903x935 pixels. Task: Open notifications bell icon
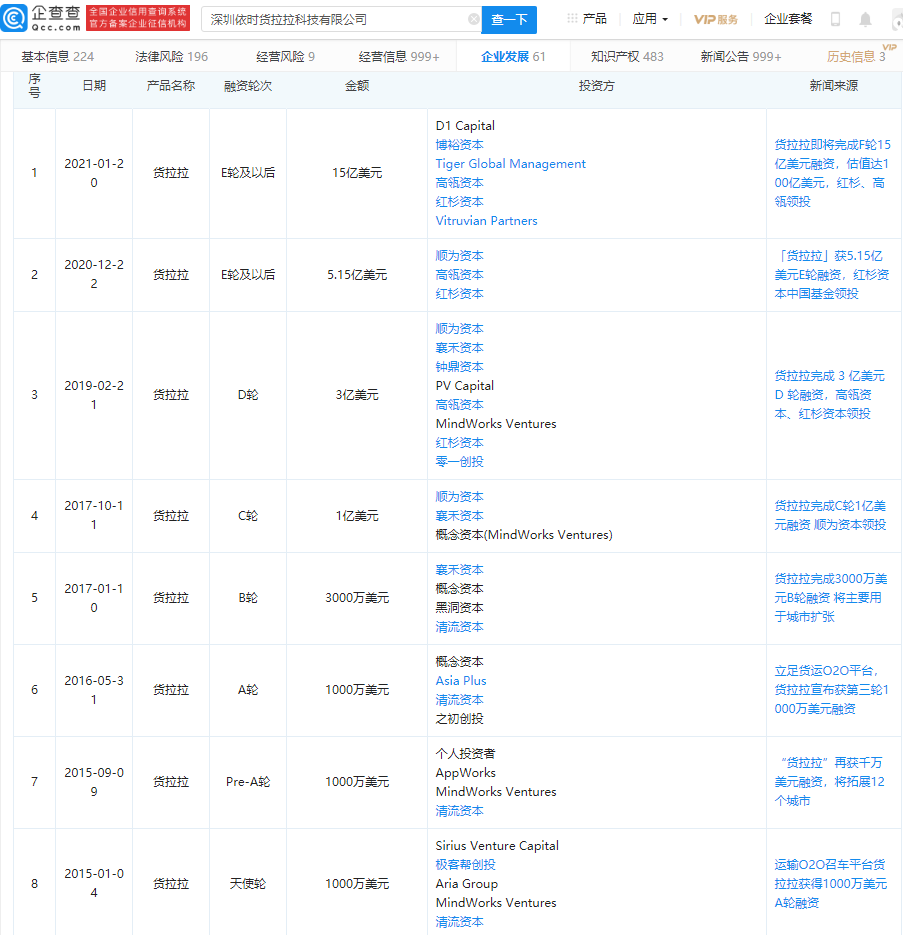[865, 20]
